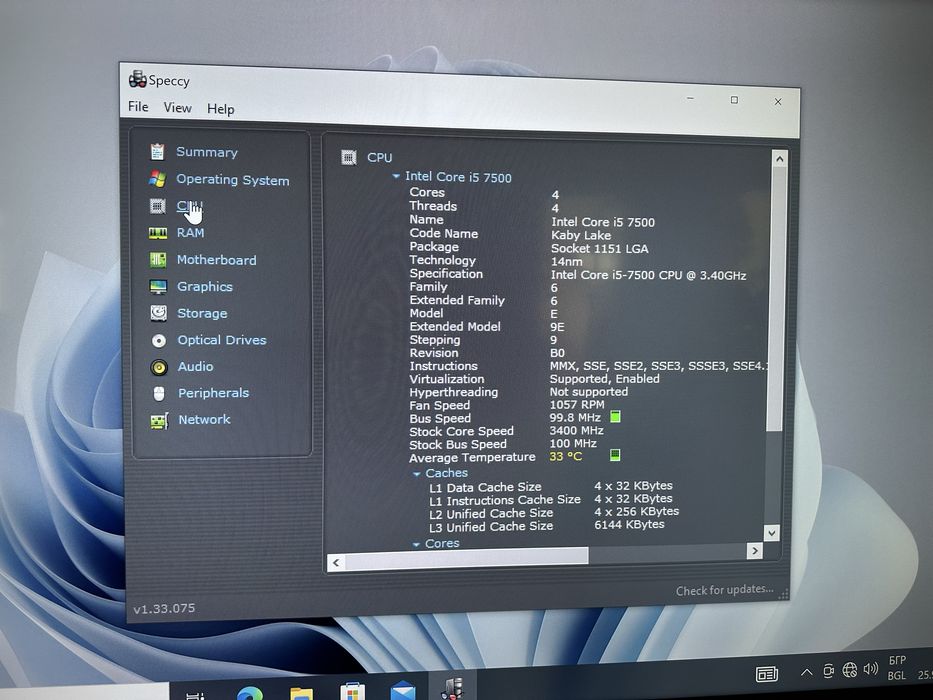The width and height of the screenshot is (933, 700).
Task: Open the View menu
Action: pyautogui.click(x=177, y=108)
